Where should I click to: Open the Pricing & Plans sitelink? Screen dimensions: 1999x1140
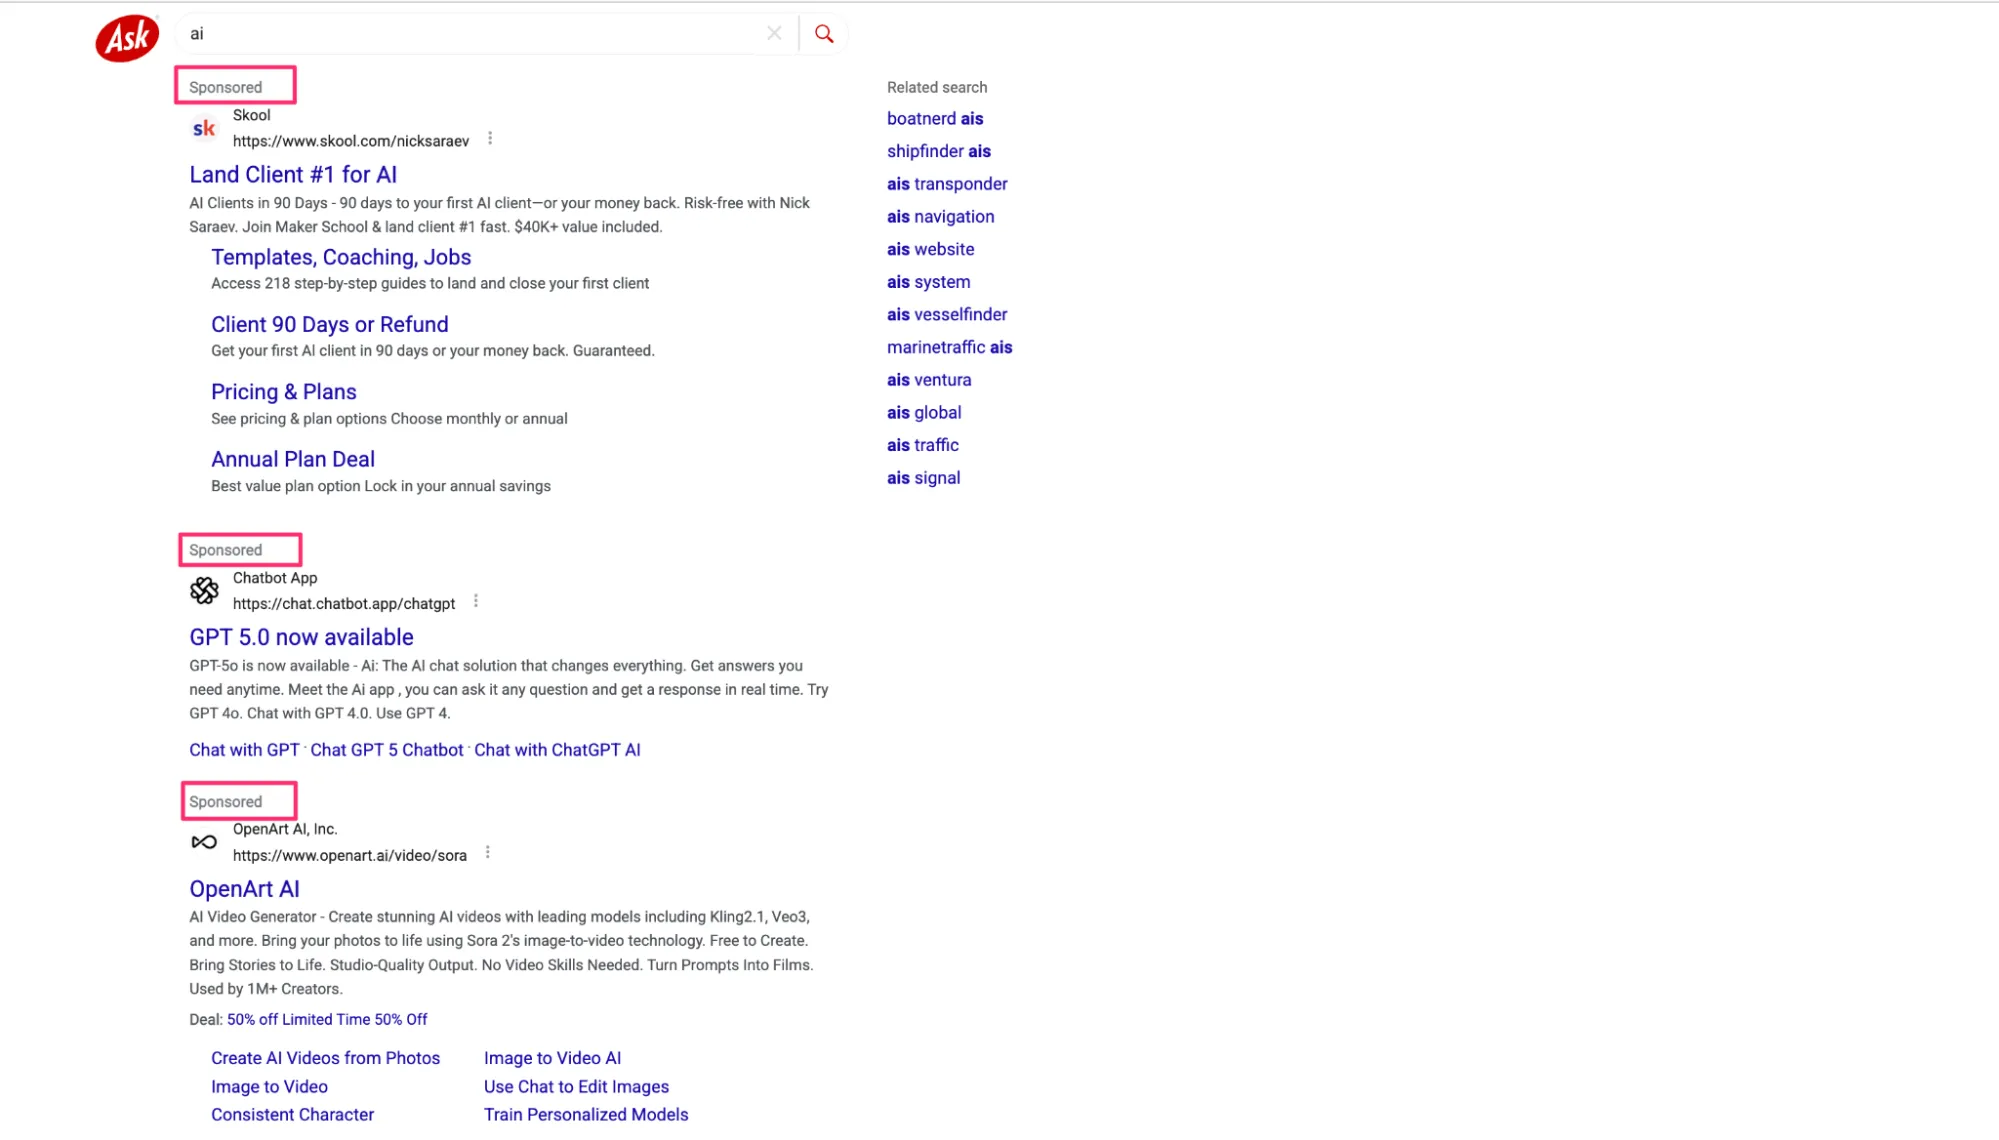(284, 392)
